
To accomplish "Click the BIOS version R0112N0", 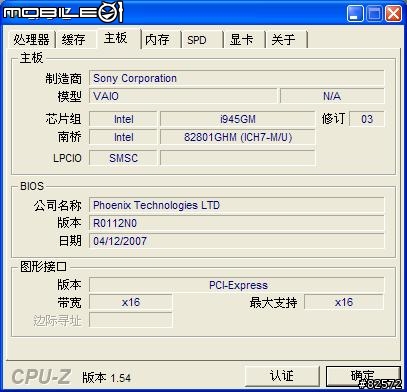I will pos(237,223).
